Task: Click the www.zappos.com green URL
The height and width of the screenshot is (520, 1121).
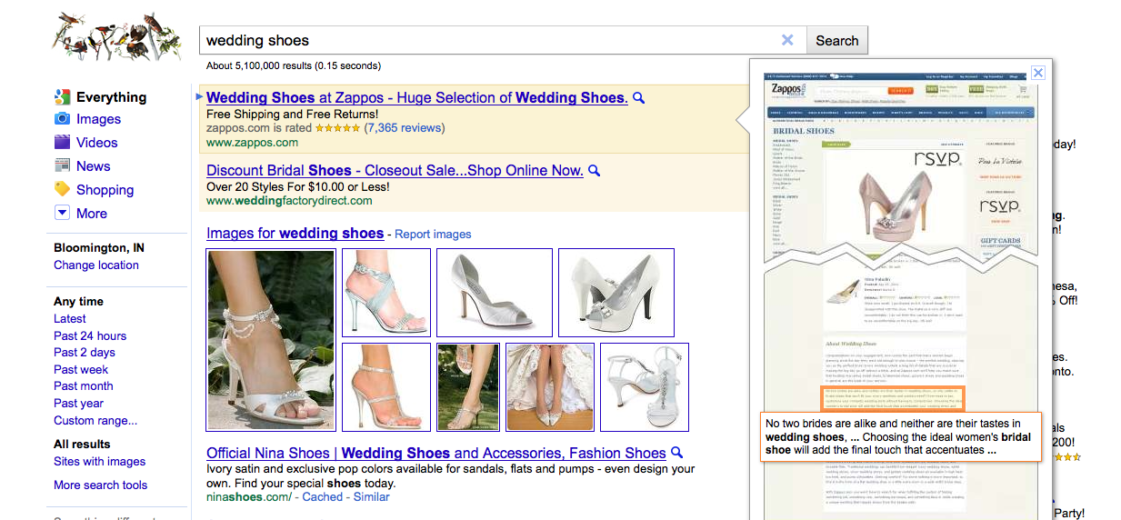Action: point(252,142)
